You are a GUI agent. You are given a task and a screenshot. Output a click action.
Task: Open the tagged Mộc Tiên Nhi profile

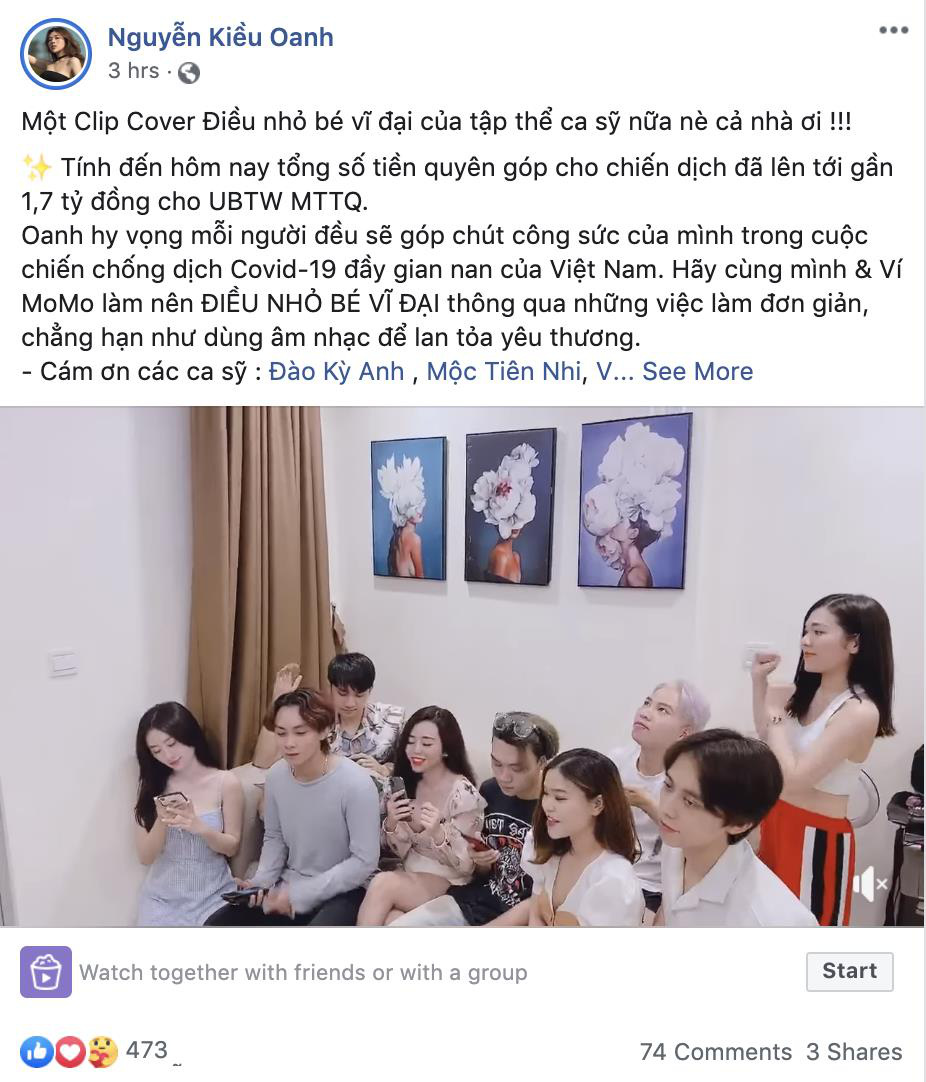click(504, 371)
